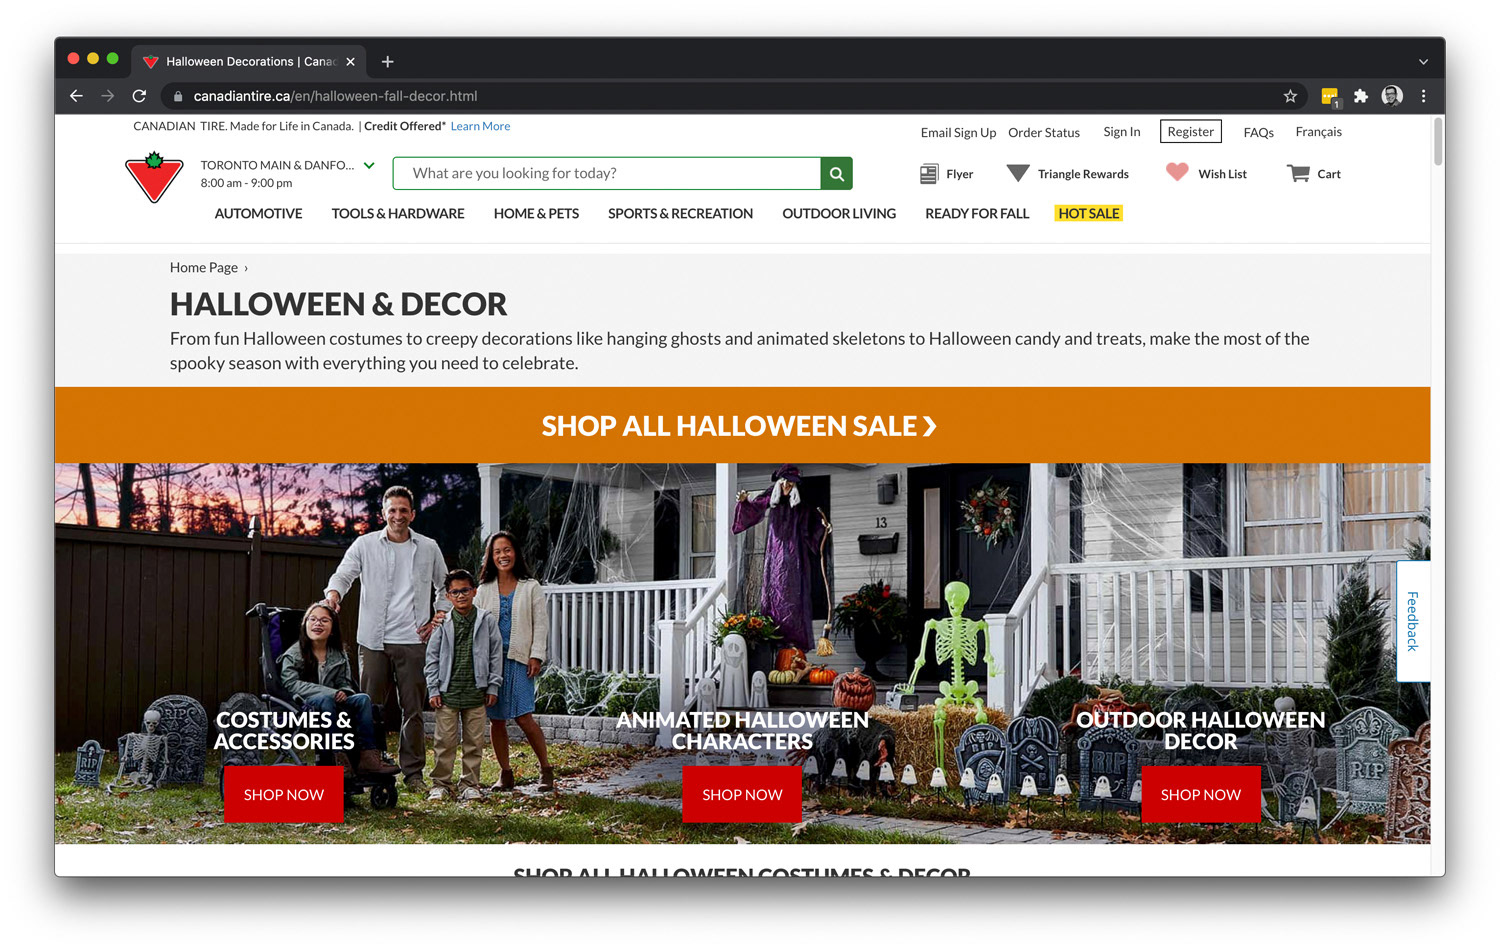
Task: Open a new tab with plus icon
Action: coord(387,62)
